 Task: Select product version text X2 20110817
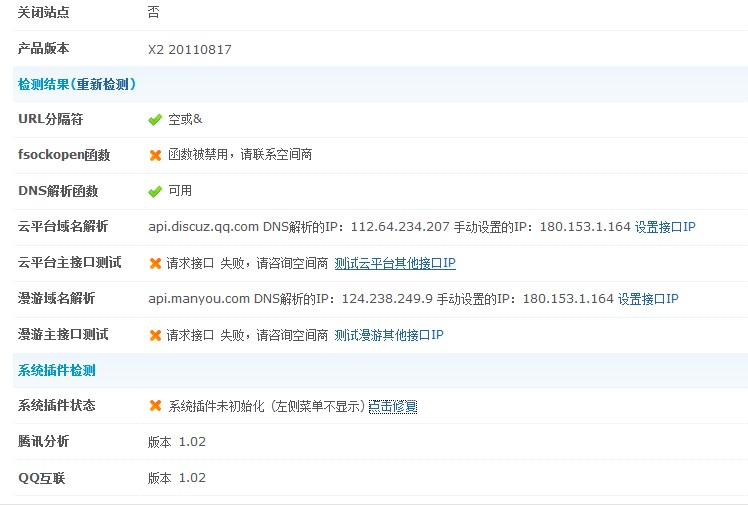190,50
